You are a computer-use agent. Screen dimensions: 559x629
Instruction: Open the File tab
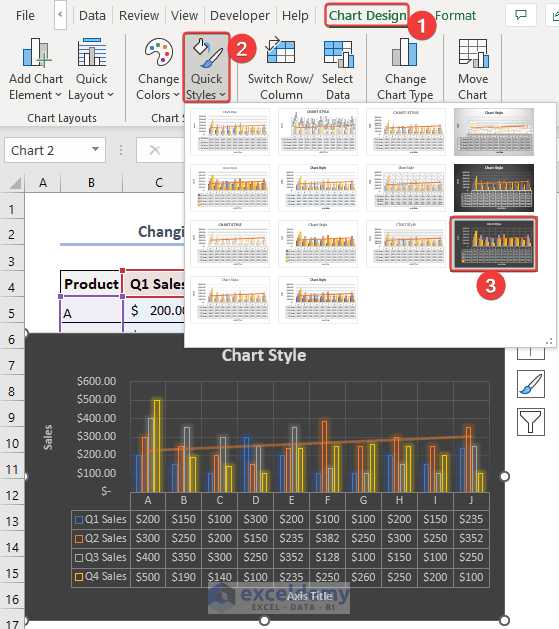(x=25, y=15)
